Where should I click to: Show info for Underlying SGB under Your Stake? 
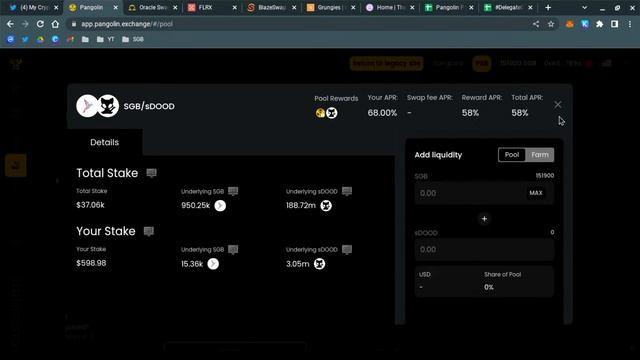(233, 250)
